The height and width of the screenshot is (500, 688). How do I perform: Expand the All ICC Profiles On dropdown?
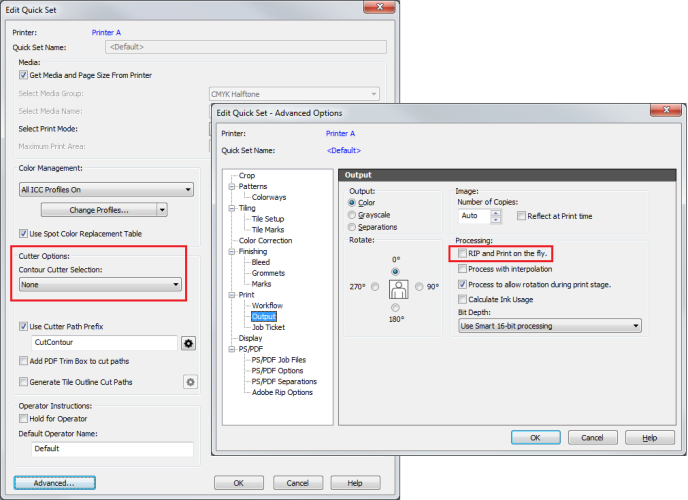[105, 188]
